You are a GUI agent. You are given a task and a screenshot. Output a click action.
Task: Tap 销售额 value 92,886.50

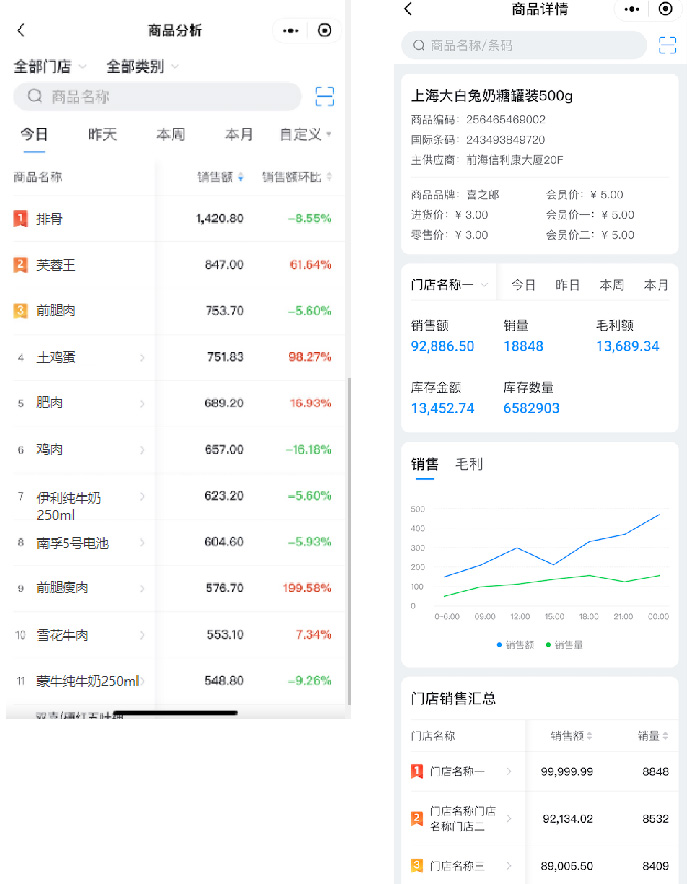pyautogui.click(x=442, y=346)
